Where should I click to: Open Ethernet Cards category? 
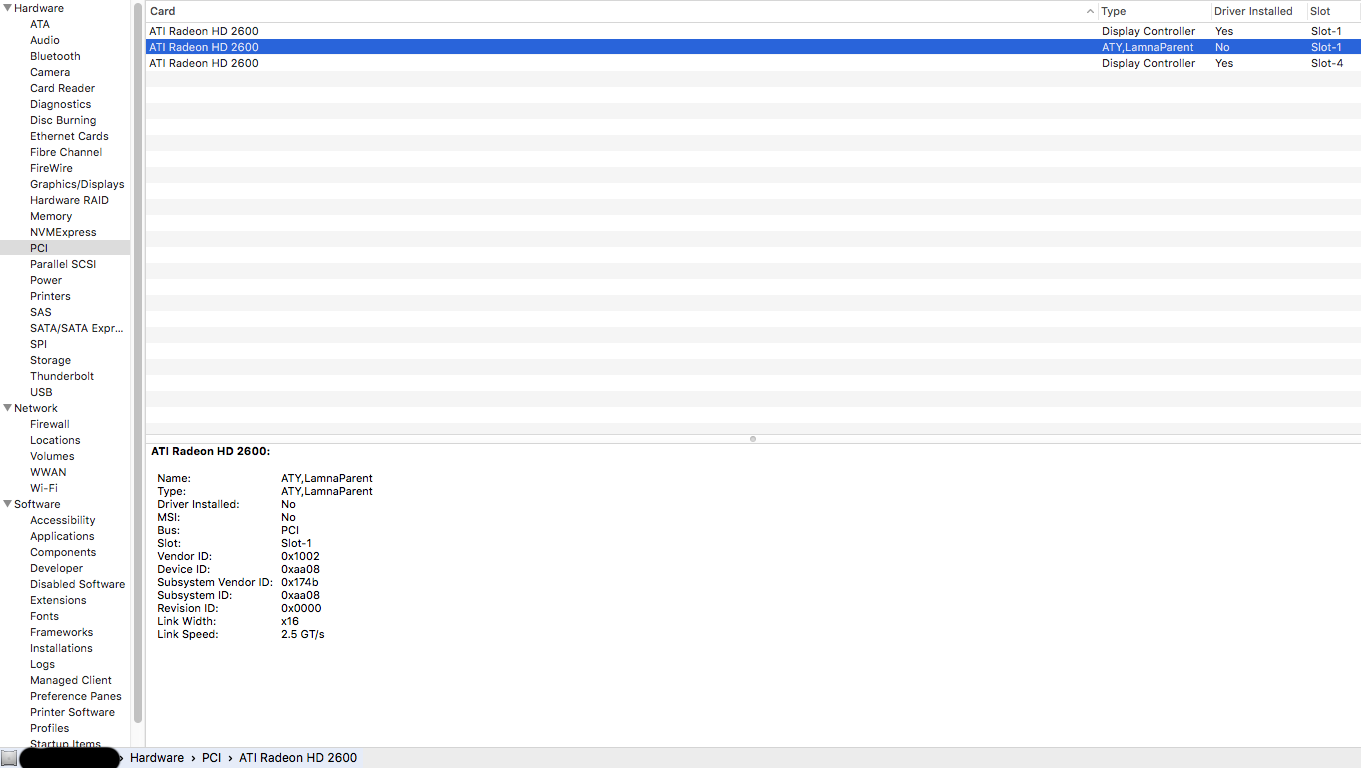(69, 136)
